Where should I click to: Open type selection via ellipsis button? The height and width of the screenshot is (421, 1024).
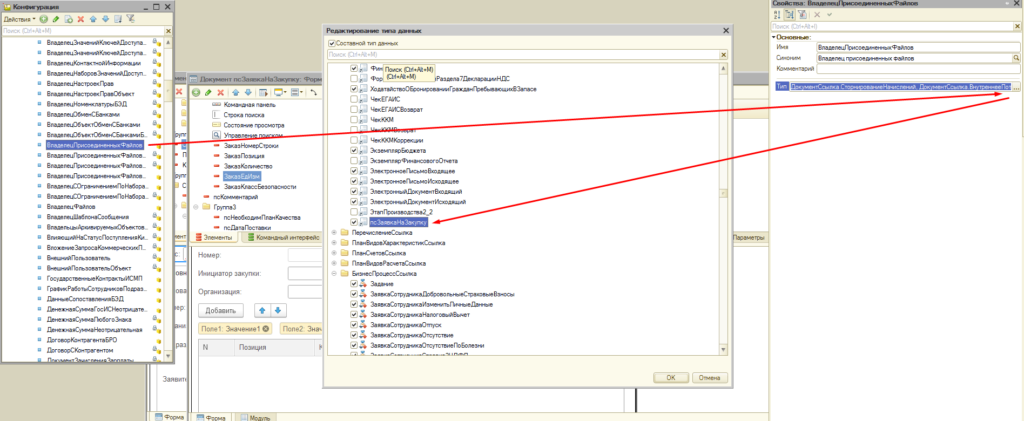tap(1016, 87)
